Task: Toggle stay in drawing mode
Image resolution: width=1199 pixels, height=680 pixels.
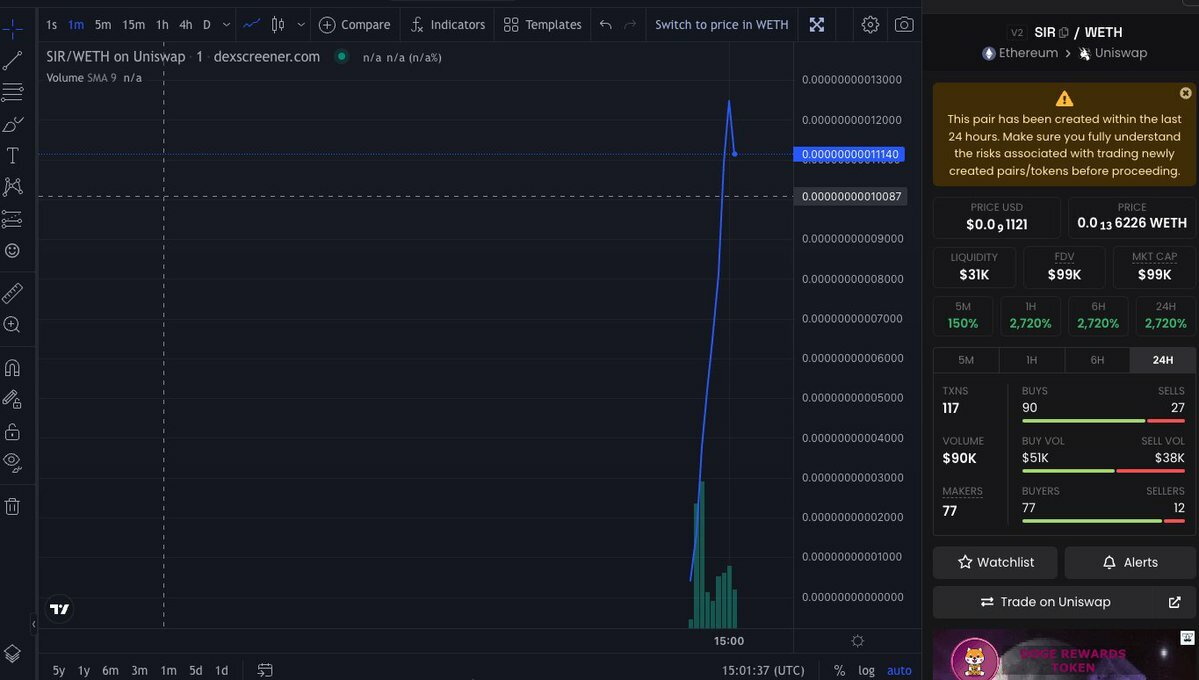Action: point(12,399)
